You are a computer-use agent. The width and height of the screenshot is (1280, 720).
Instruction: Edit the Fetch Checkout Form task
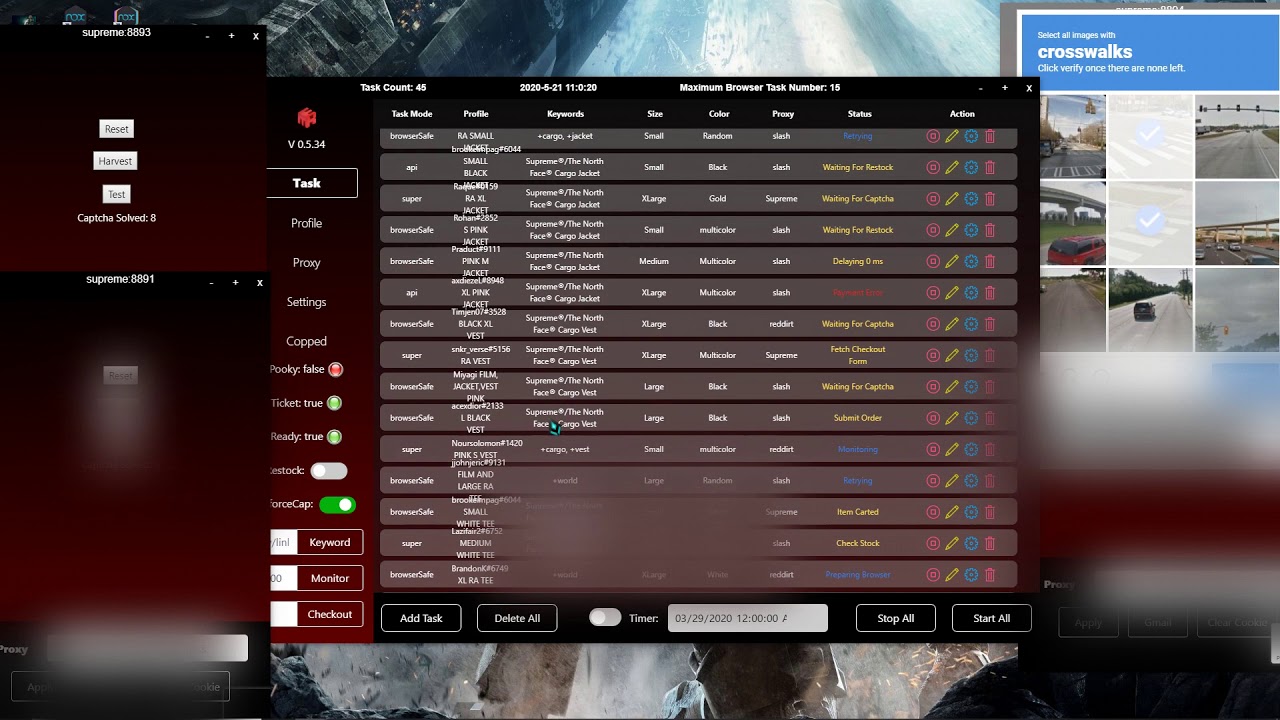952,355
